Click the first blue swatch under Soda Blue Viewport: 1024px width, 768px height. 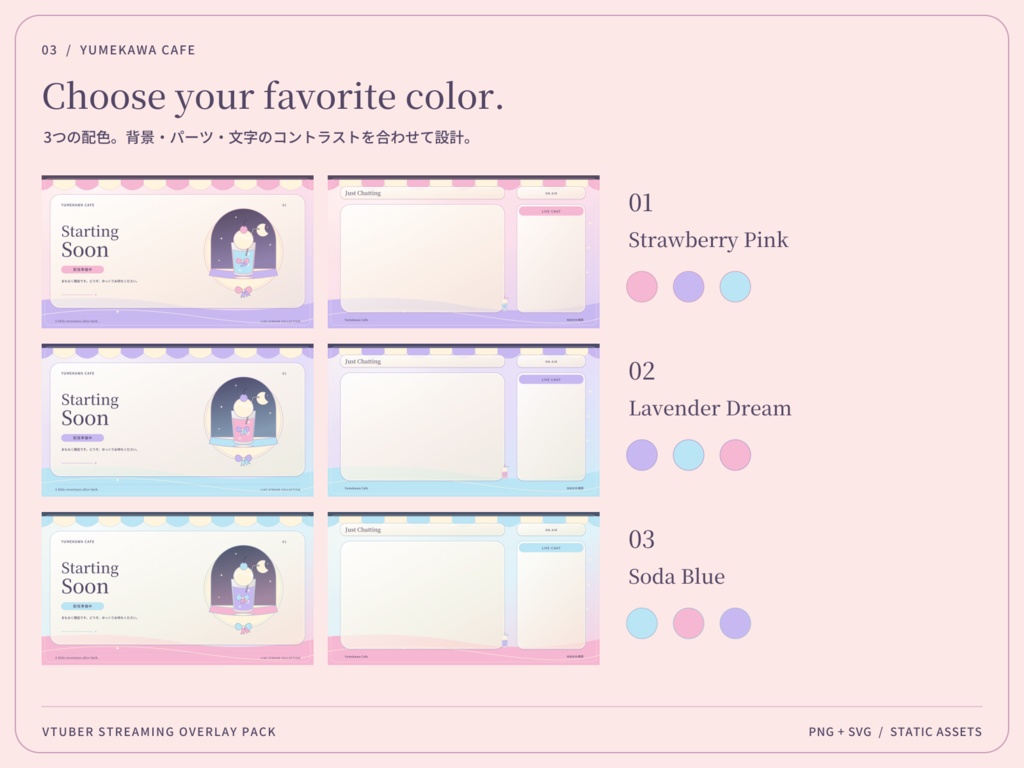click(x=642, y=623)
